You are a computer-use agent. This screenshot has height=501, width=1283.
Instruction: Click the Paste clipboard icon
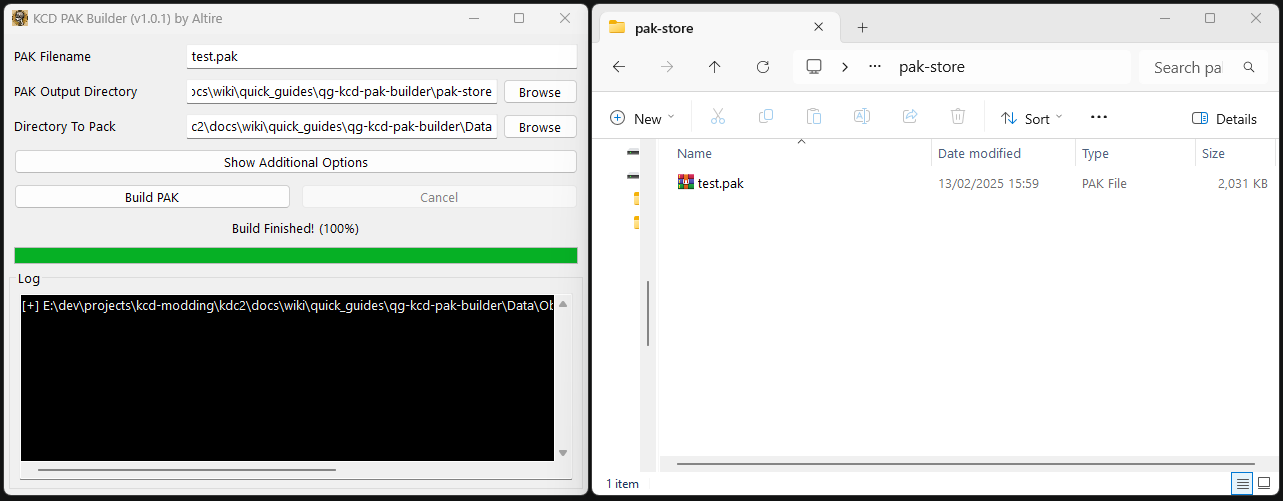[x=814, y=117]
